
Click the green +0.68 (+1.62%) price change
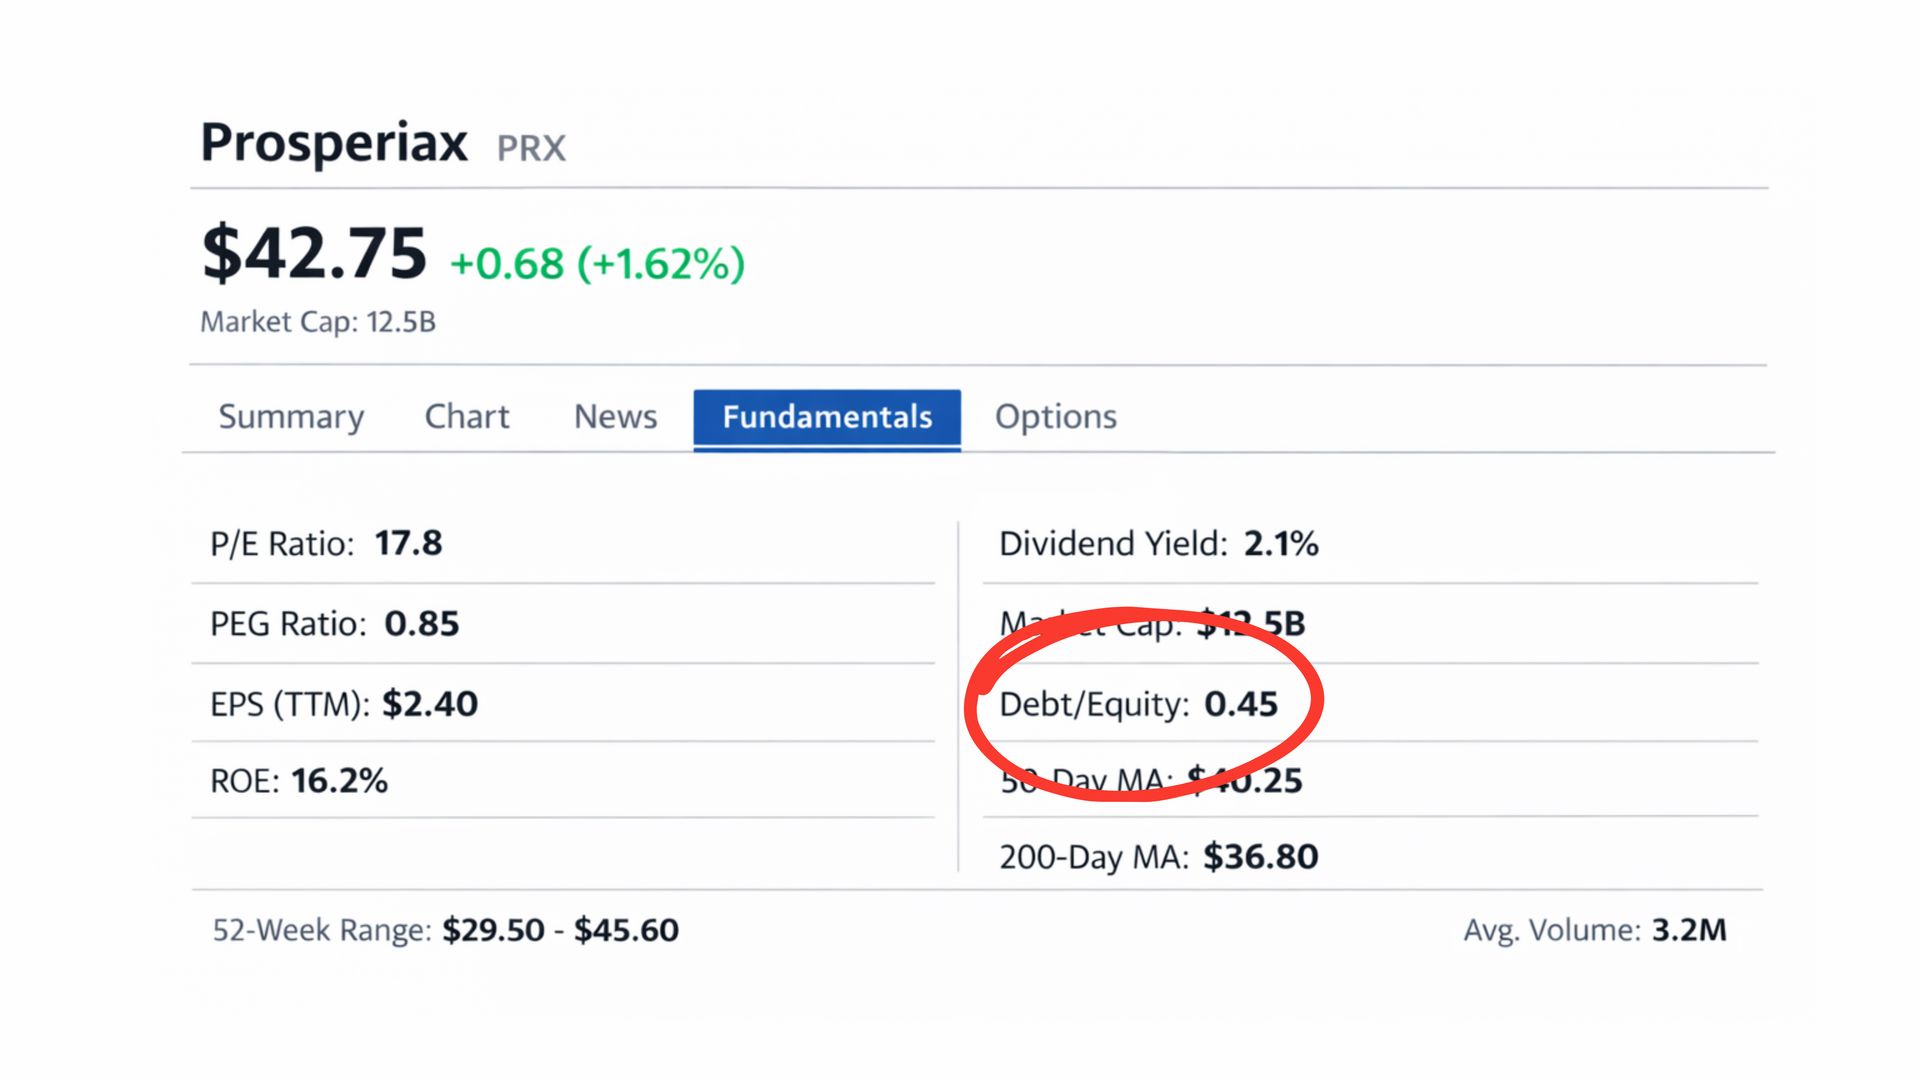pos(597,264)
